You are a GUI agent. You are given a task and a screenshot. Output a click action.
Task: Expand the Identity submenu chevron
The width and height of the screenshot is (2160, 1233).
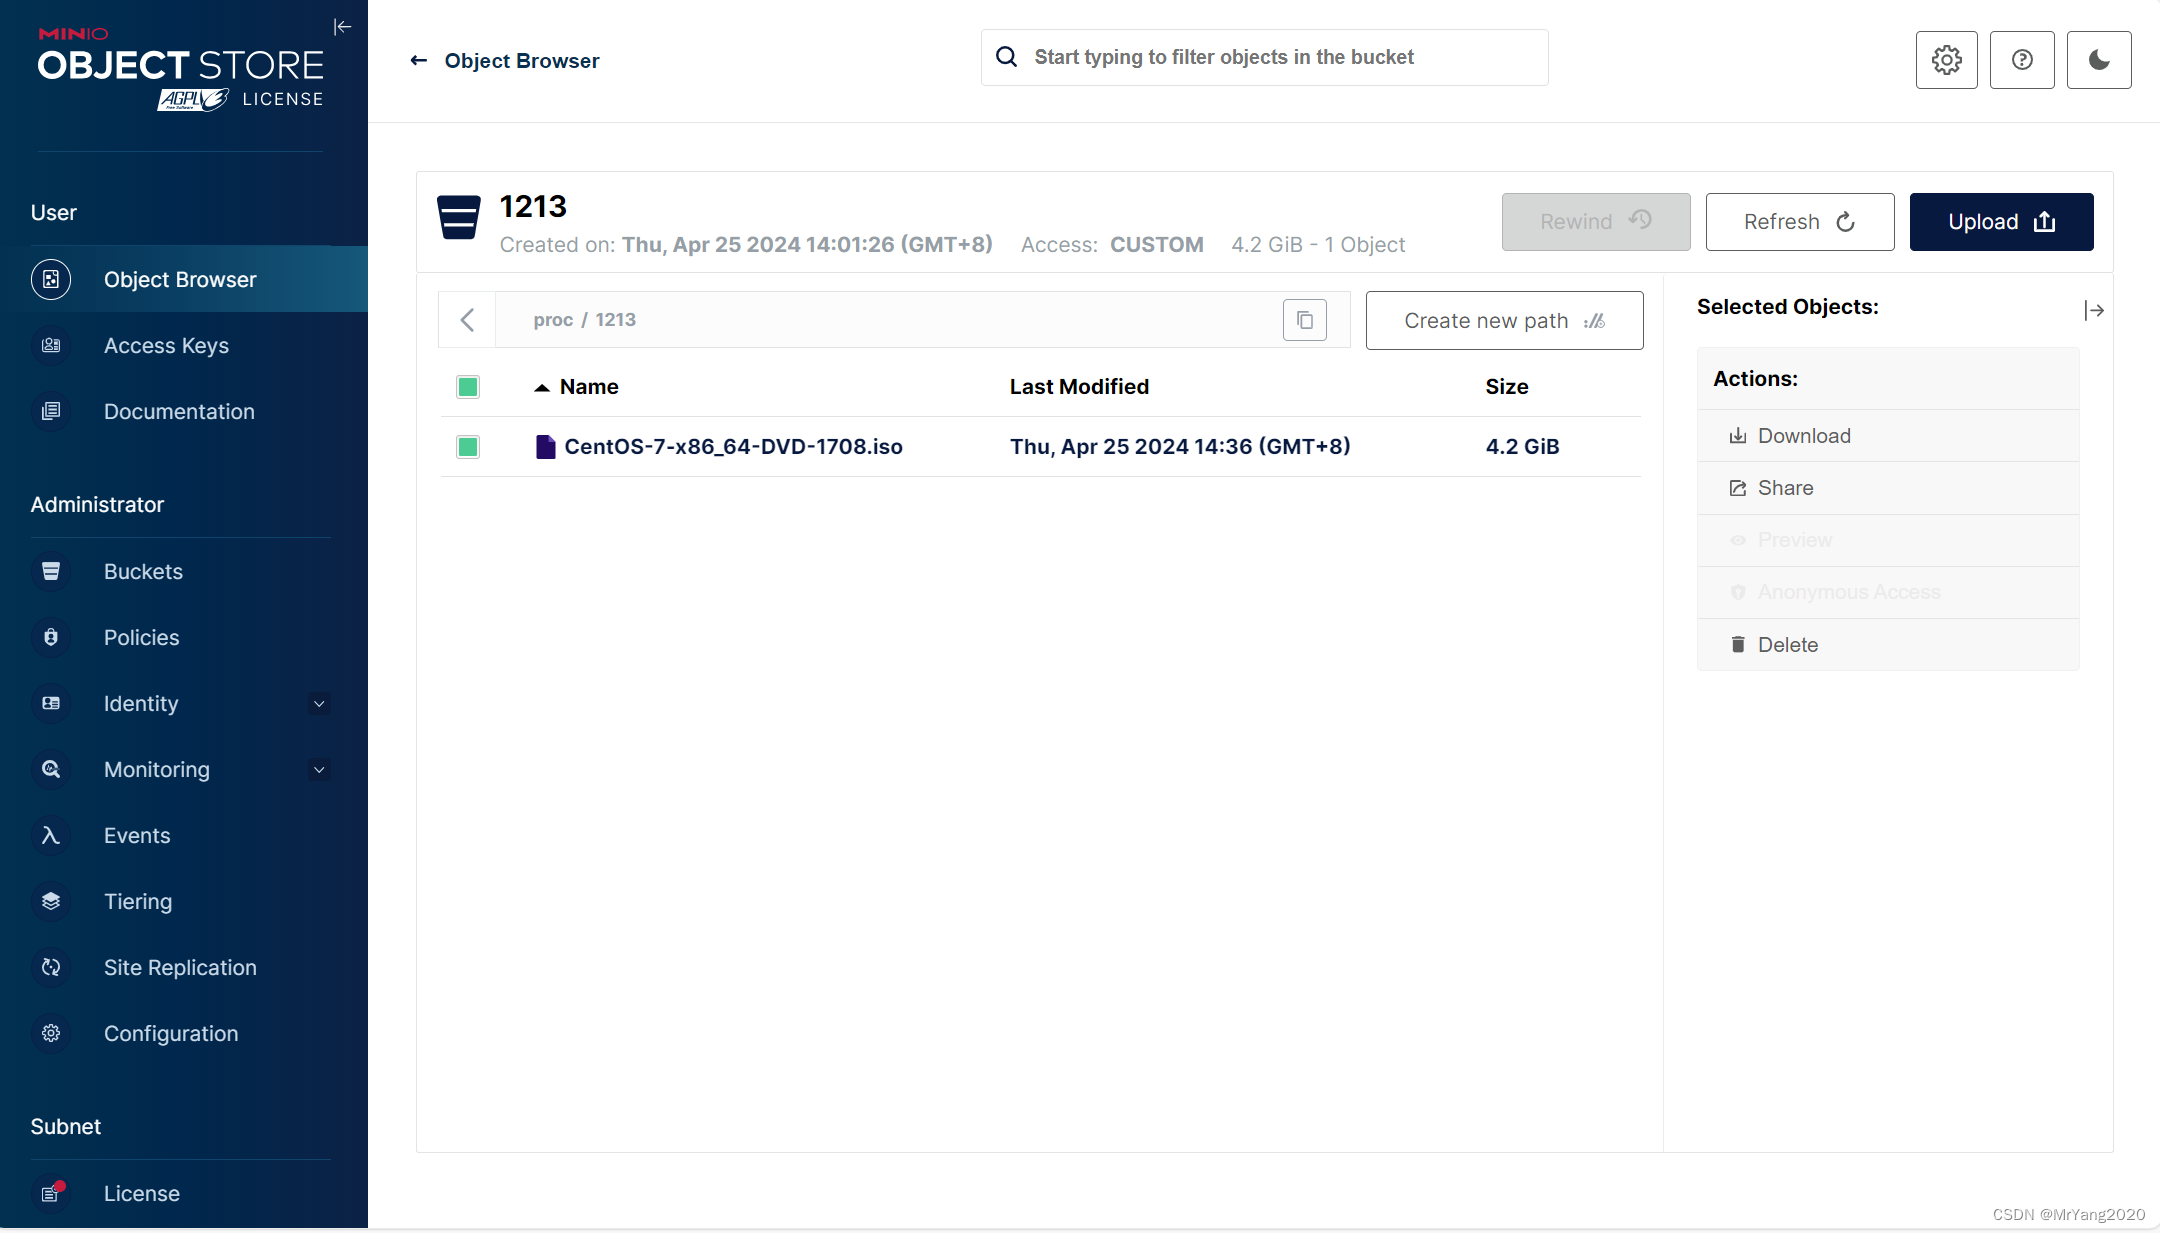point(319,704)
